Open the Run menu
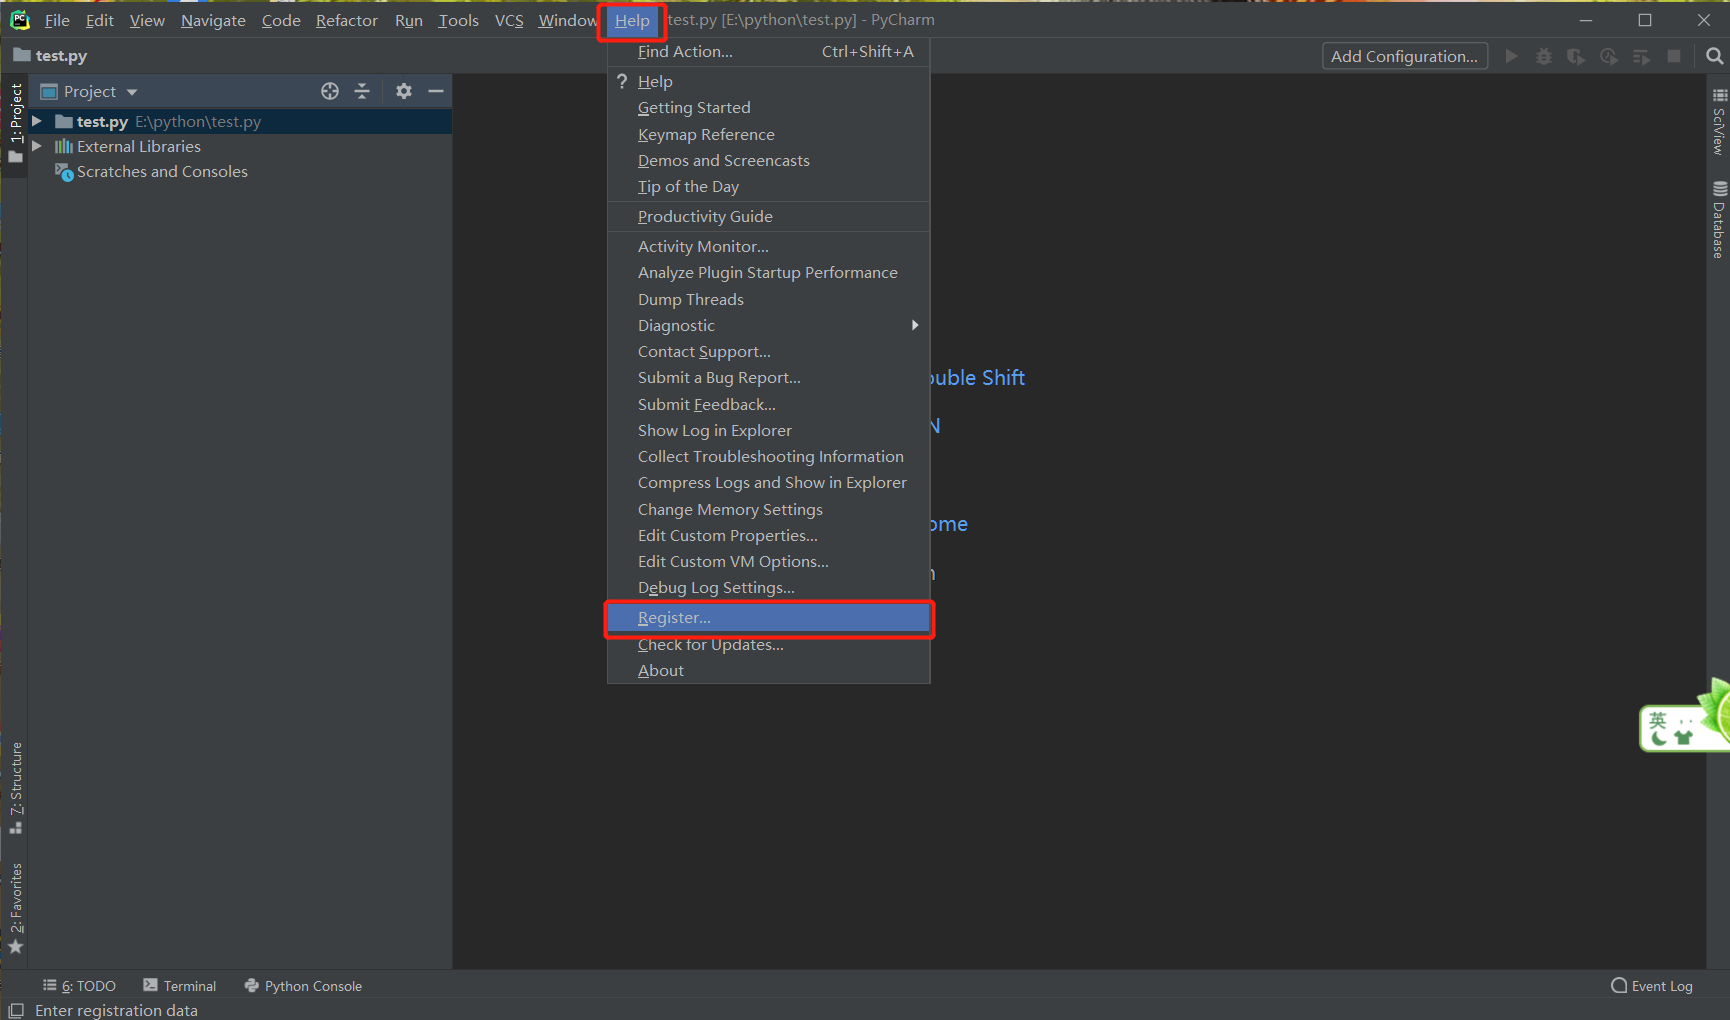 (x=409, y=20)
